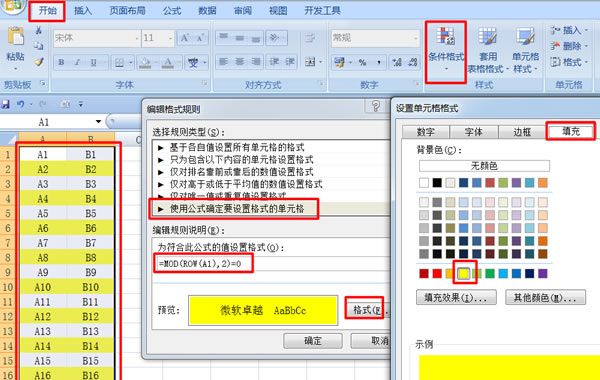
Task: Click the Borders icon in font group
Action: pyautogui.click(x=119, y=62)
